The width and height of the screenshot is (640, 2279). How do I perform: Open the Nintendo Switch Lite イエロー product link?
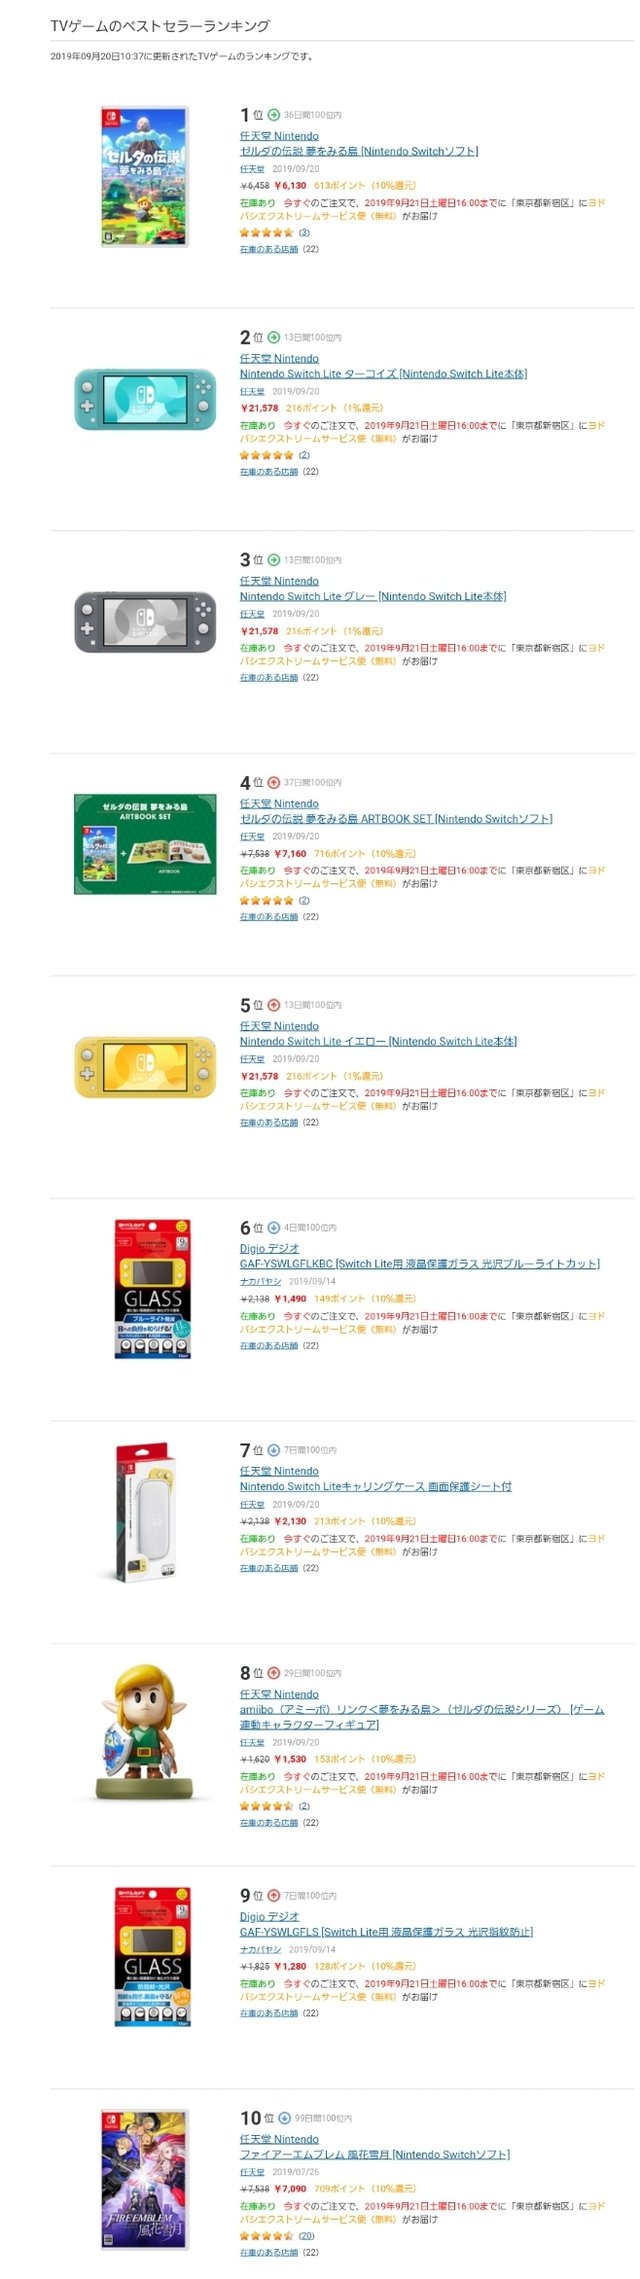tap(378, 1041)
